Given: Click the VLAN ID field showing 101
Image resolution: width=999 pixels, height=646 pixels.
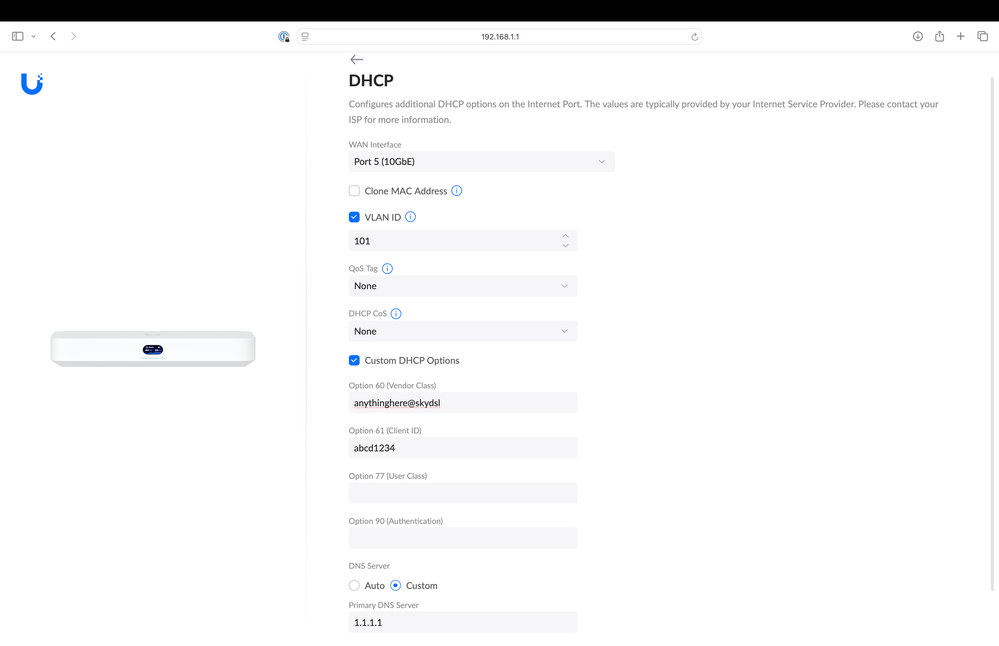Looking at the screenshot, I should tap(463, 241).
